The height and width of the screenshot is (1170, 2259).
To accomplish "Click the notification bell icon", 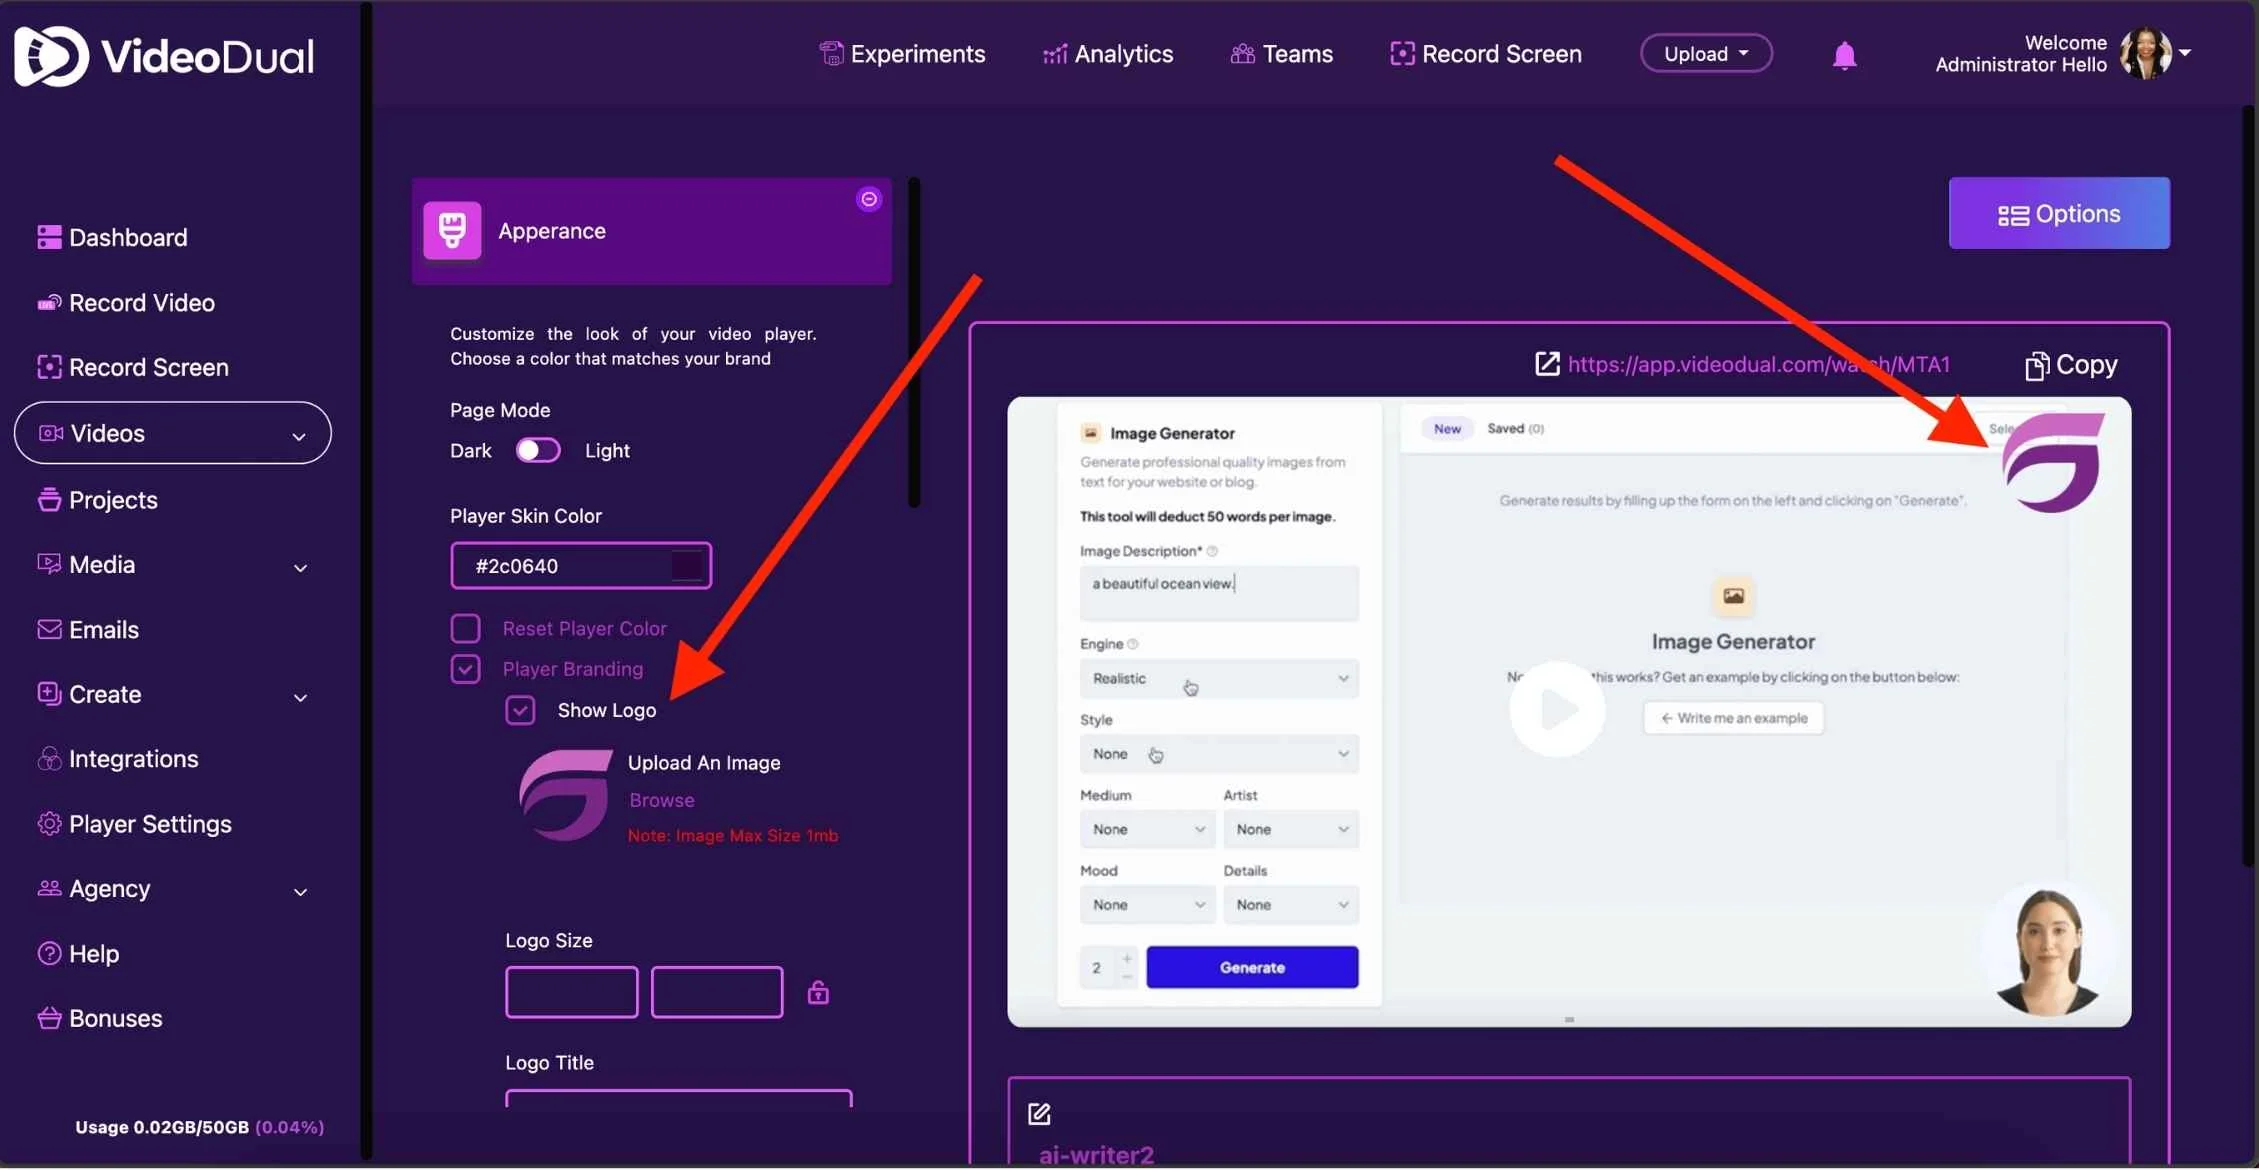I will (x=1844, y=56).
